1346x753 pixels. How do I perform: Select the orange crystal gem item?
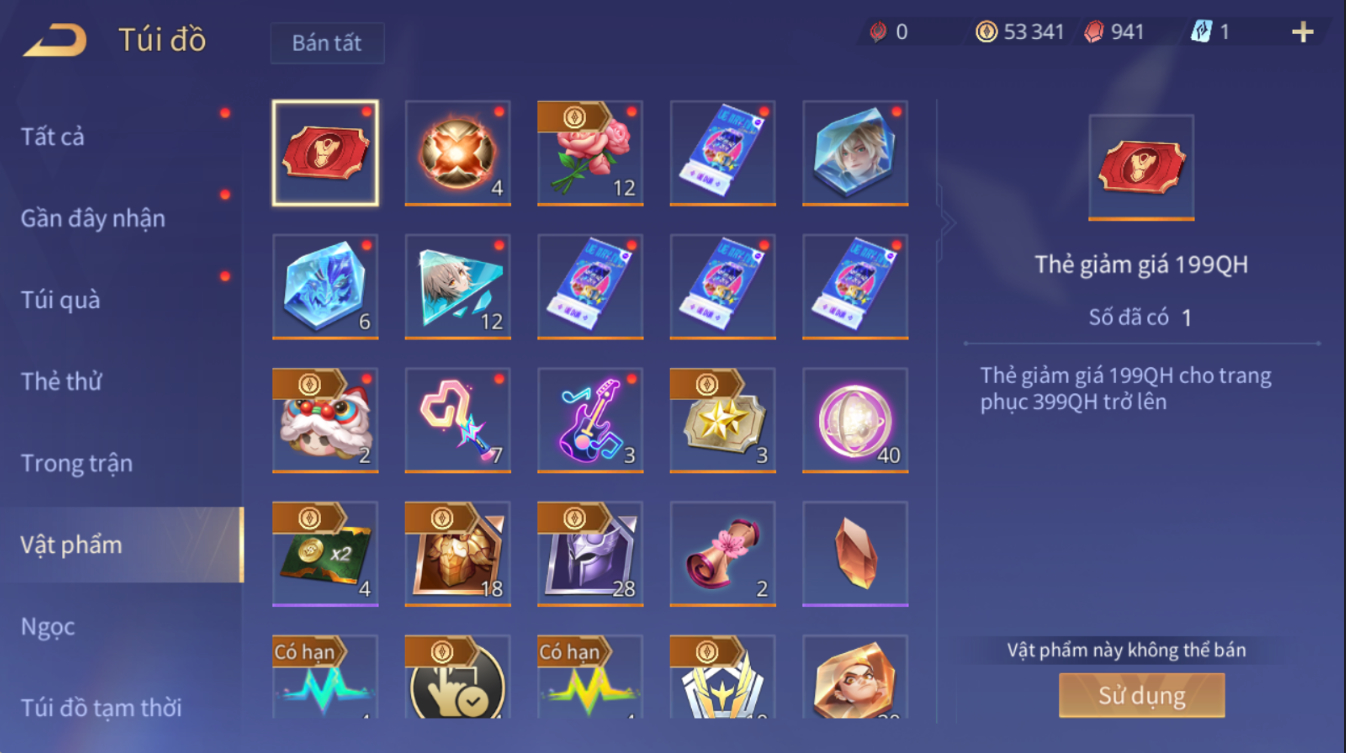(x=855, y=554)
